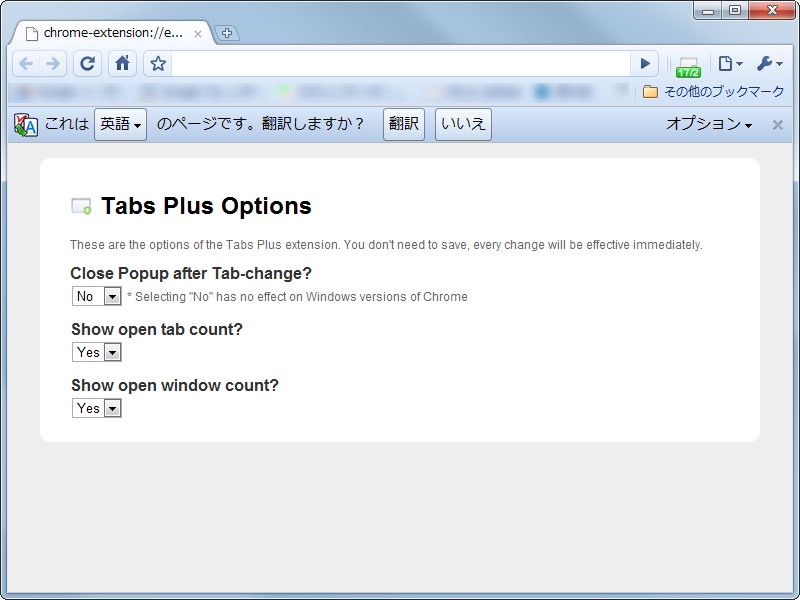
Task: Open the Show open tab count dropdown
Action: coord(96,352)
